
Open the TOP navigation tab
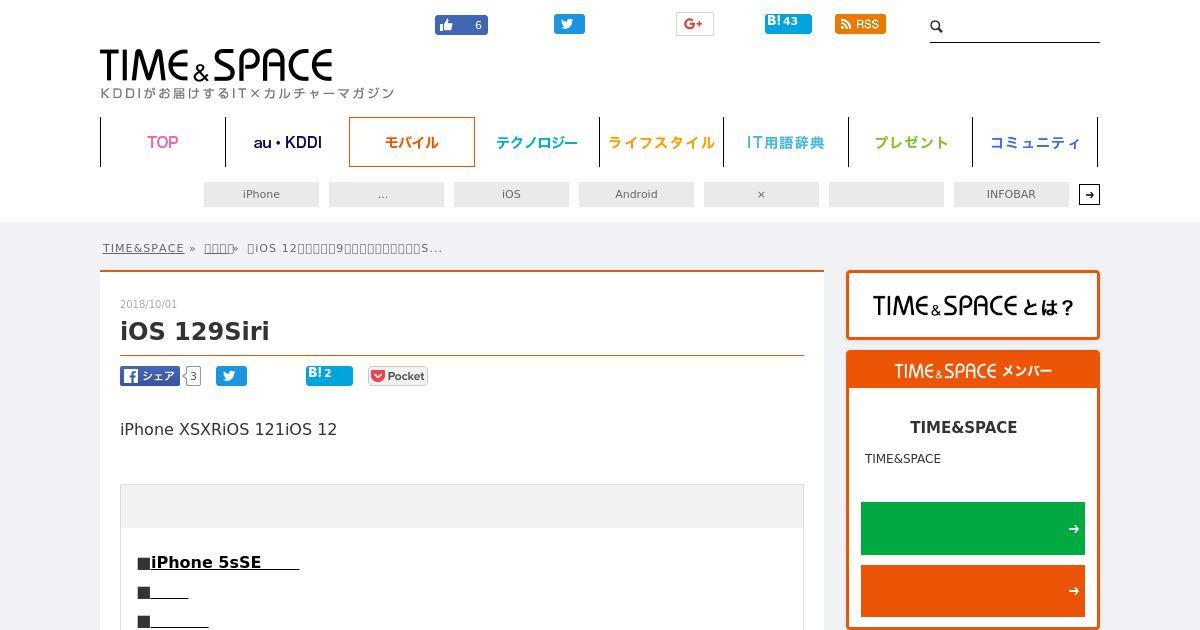(163, 142)
